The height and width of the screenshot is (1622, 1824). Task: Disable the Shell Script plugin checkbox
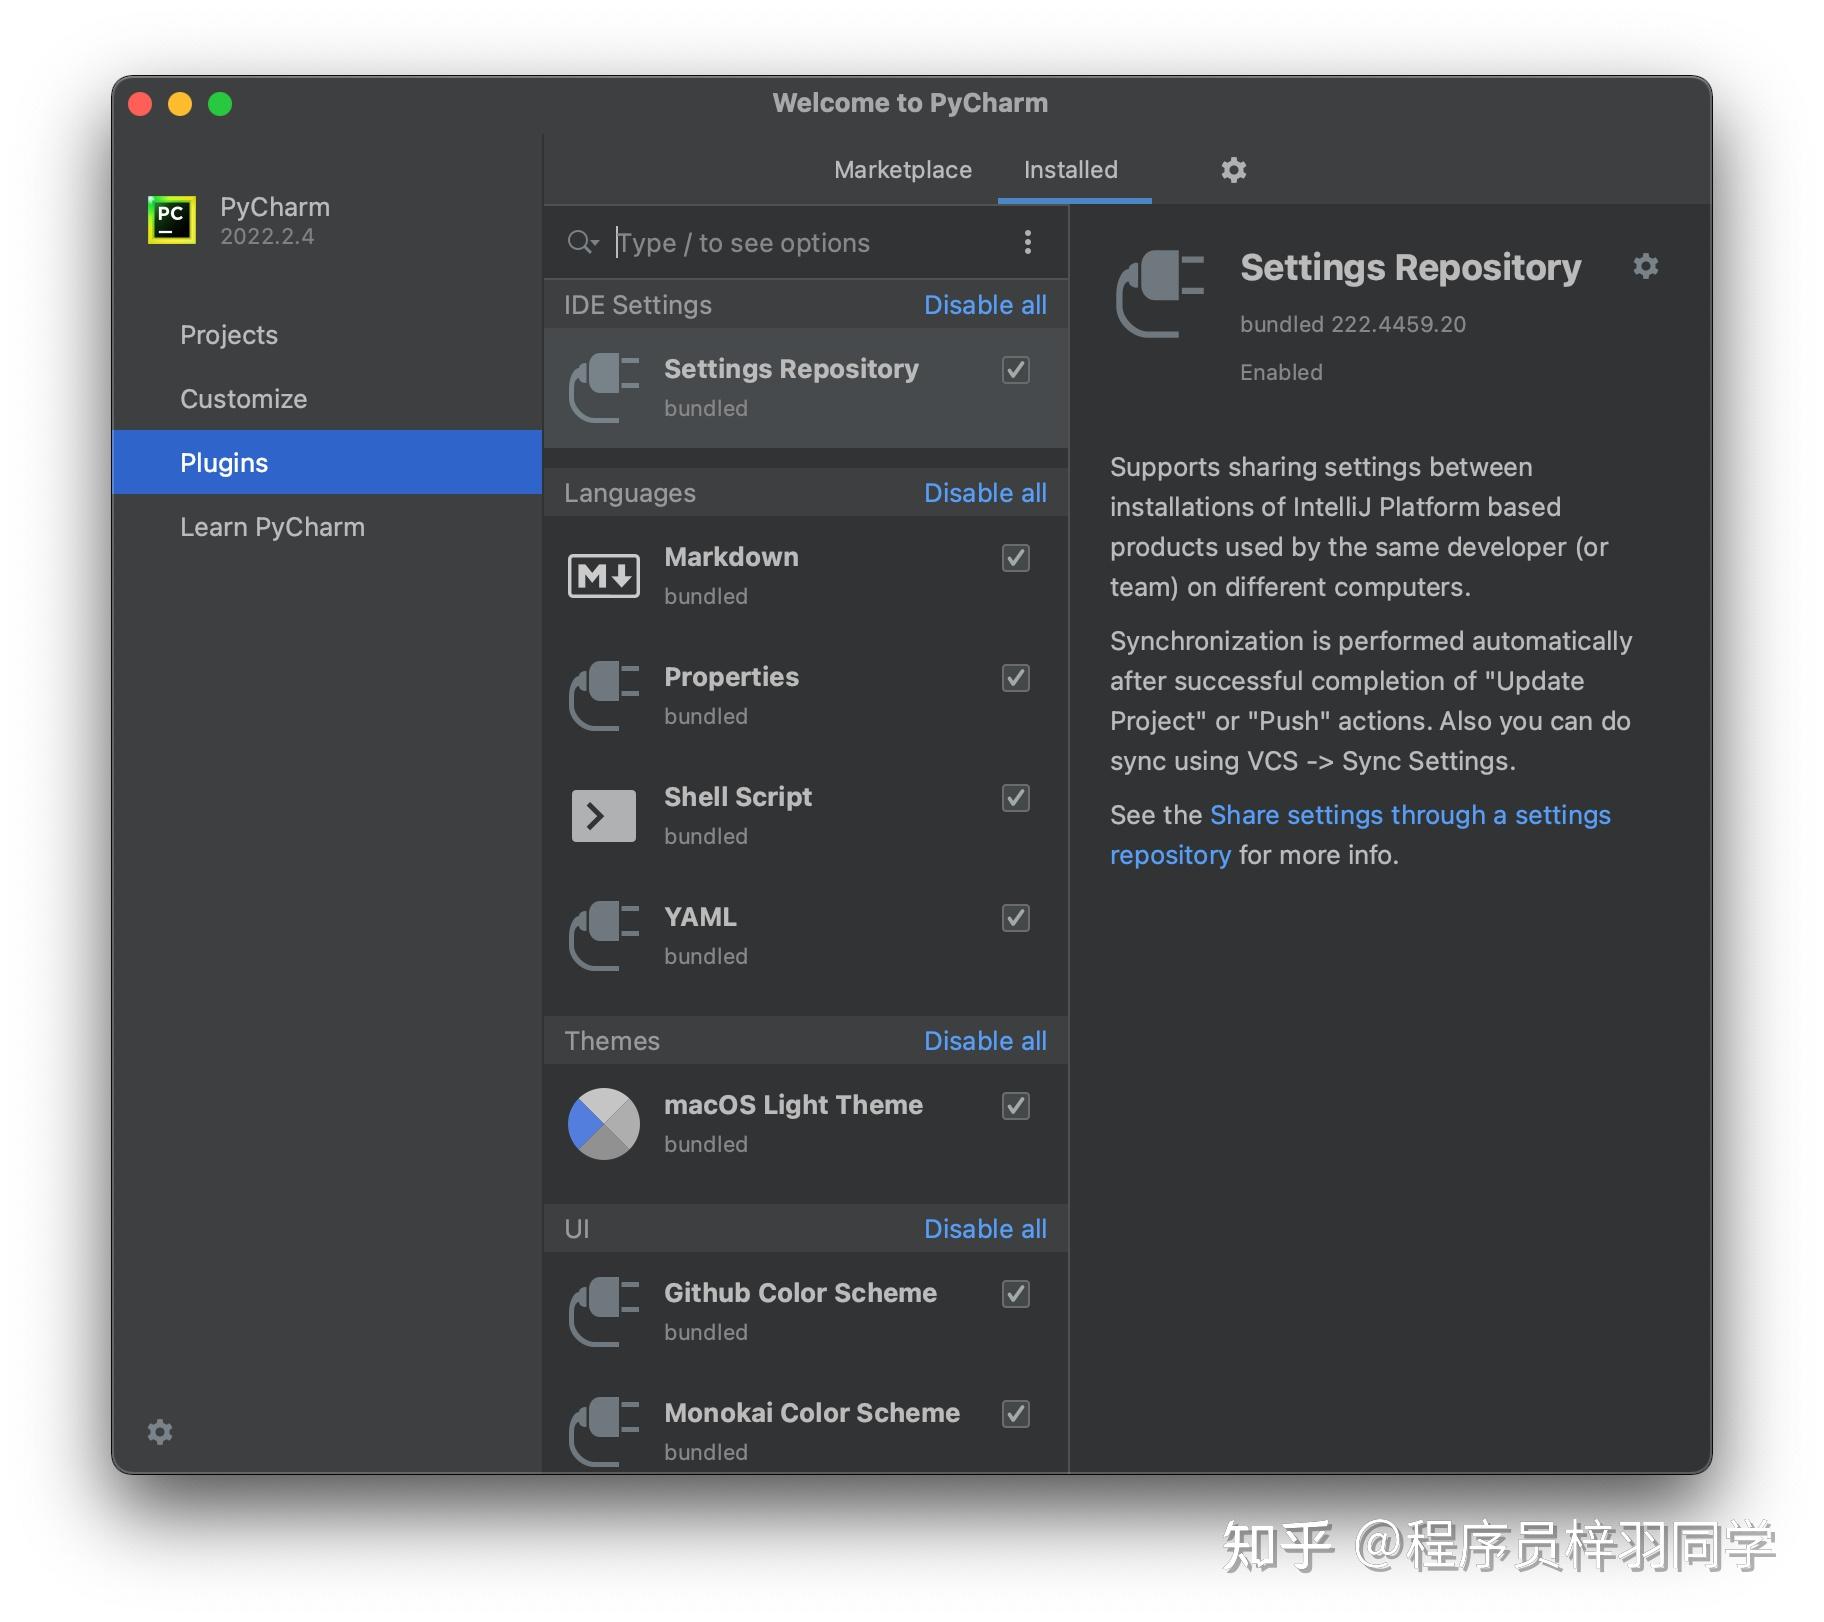coord(1016,798)
